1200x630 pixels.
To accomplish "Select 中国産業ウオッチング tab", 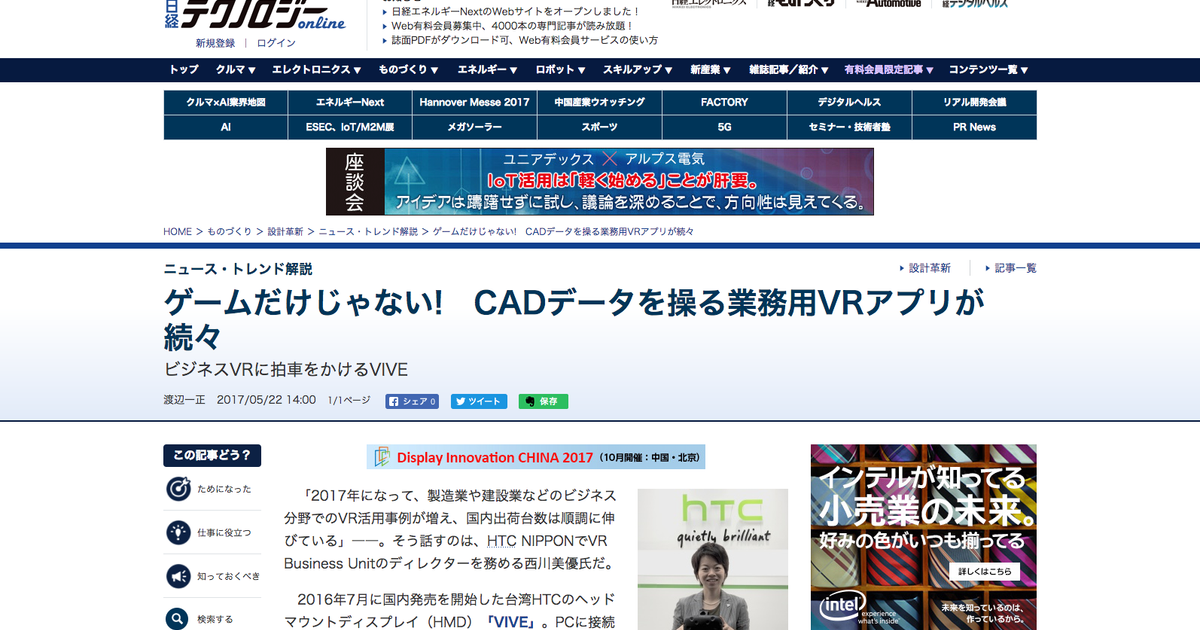I will click(599, 102).
